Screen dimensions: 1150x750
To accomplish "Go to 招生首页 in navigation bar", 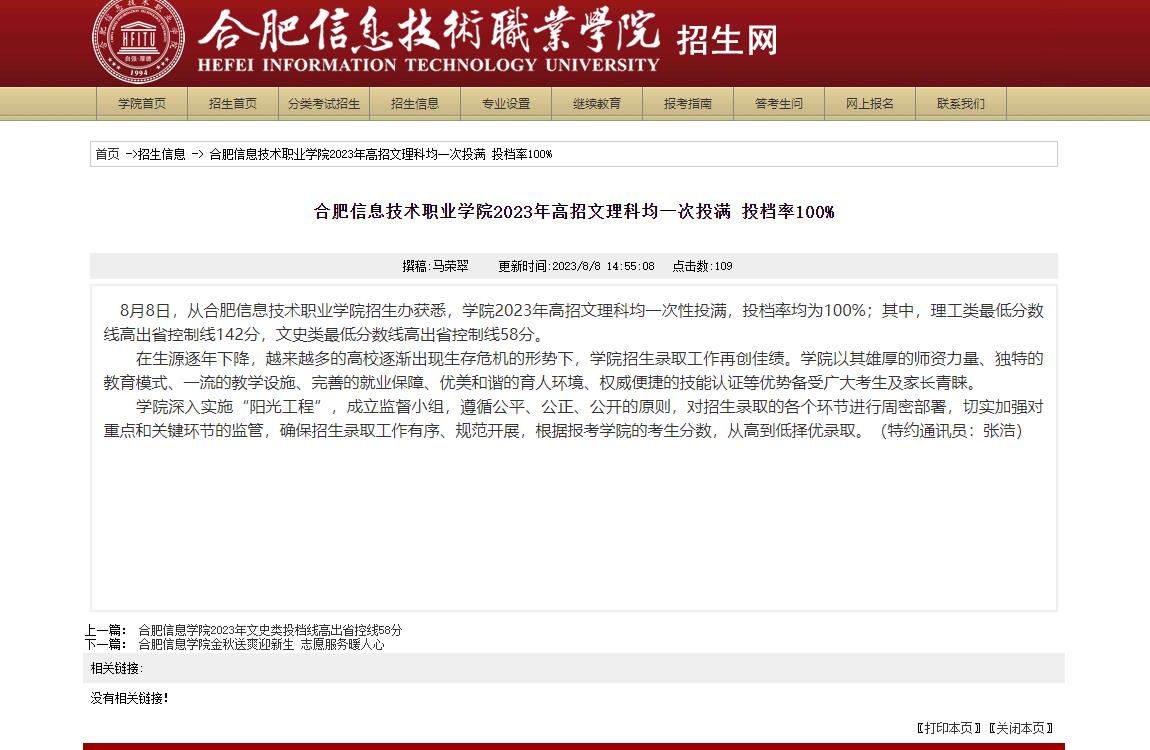I will pos(233,103).
